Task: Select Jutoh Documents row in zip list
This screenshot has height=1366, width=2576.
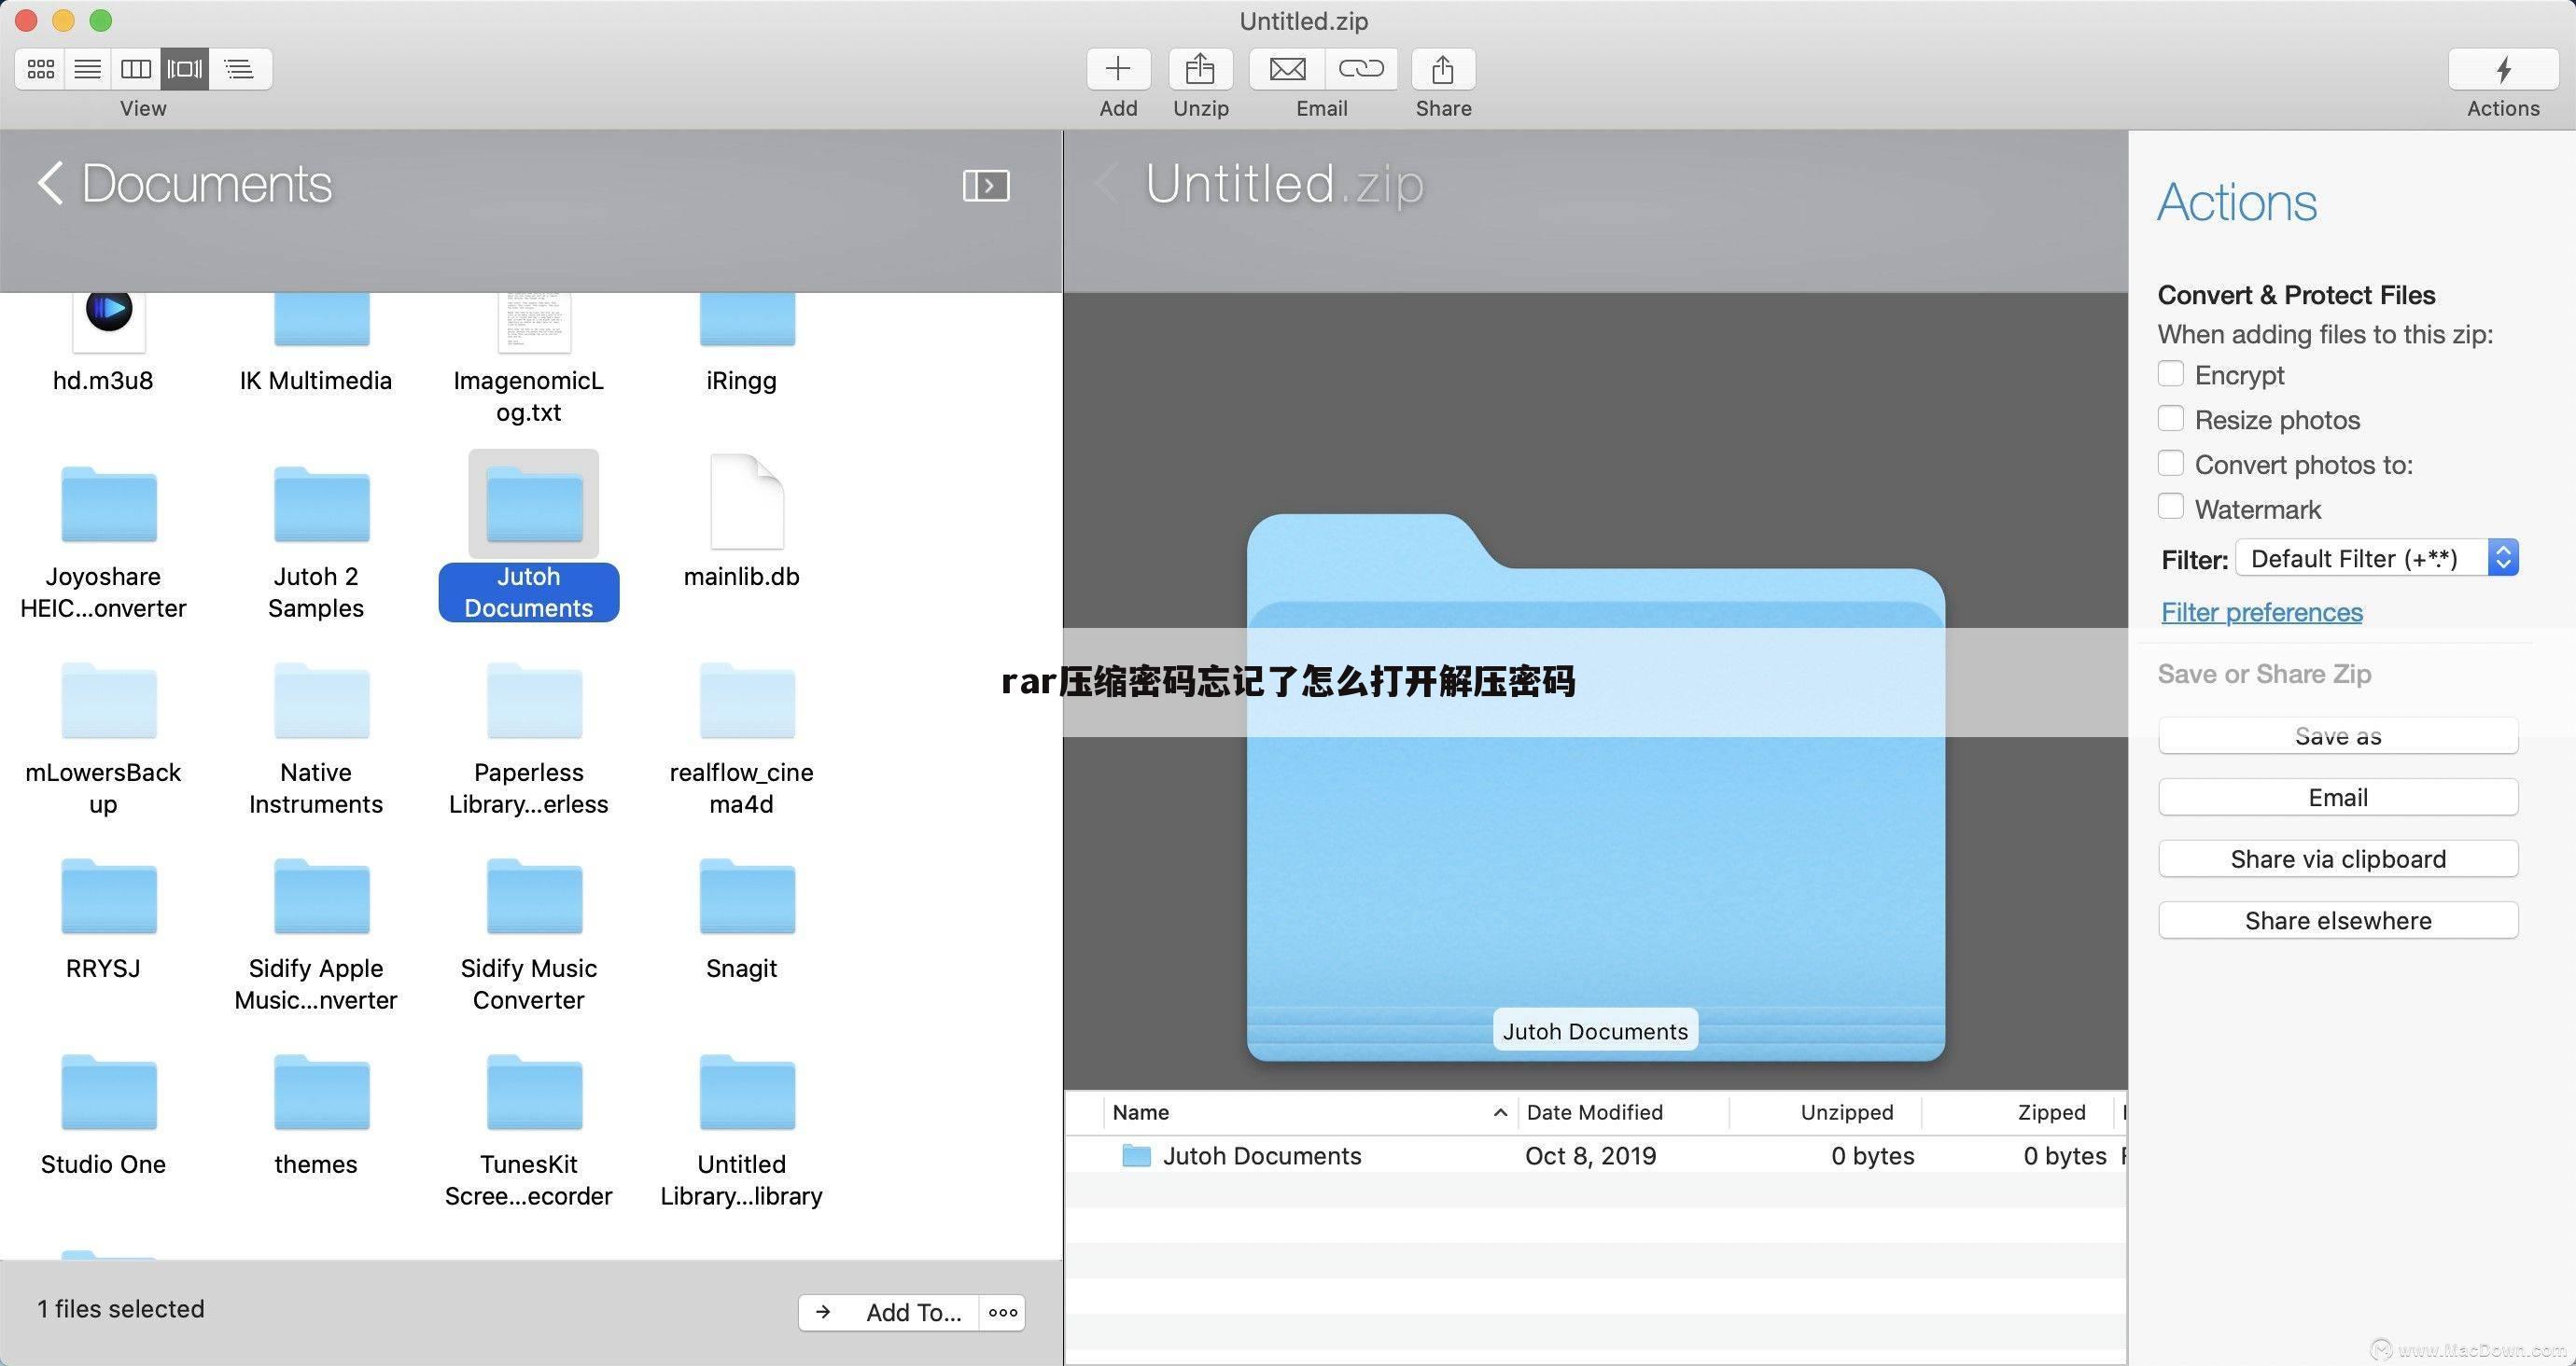Action: 1595,1156
